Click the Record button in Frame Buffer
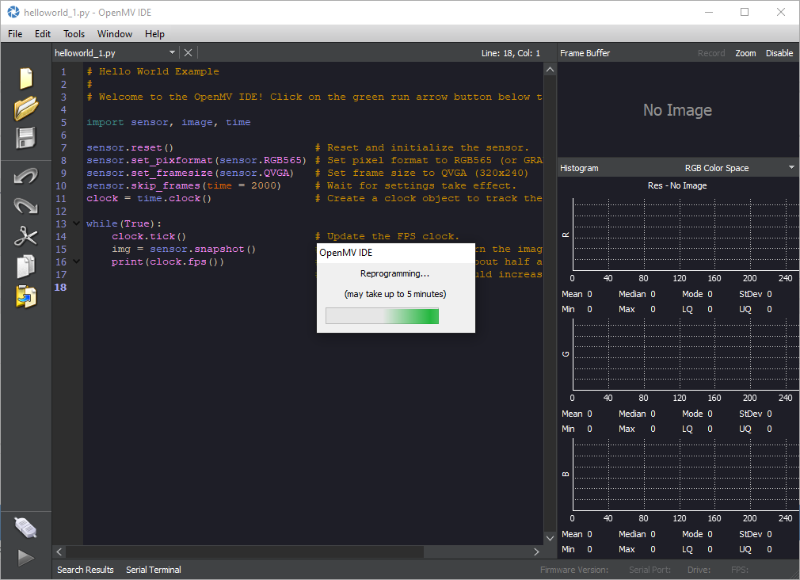This screenshot has height=580, width=800. (711, 53)
